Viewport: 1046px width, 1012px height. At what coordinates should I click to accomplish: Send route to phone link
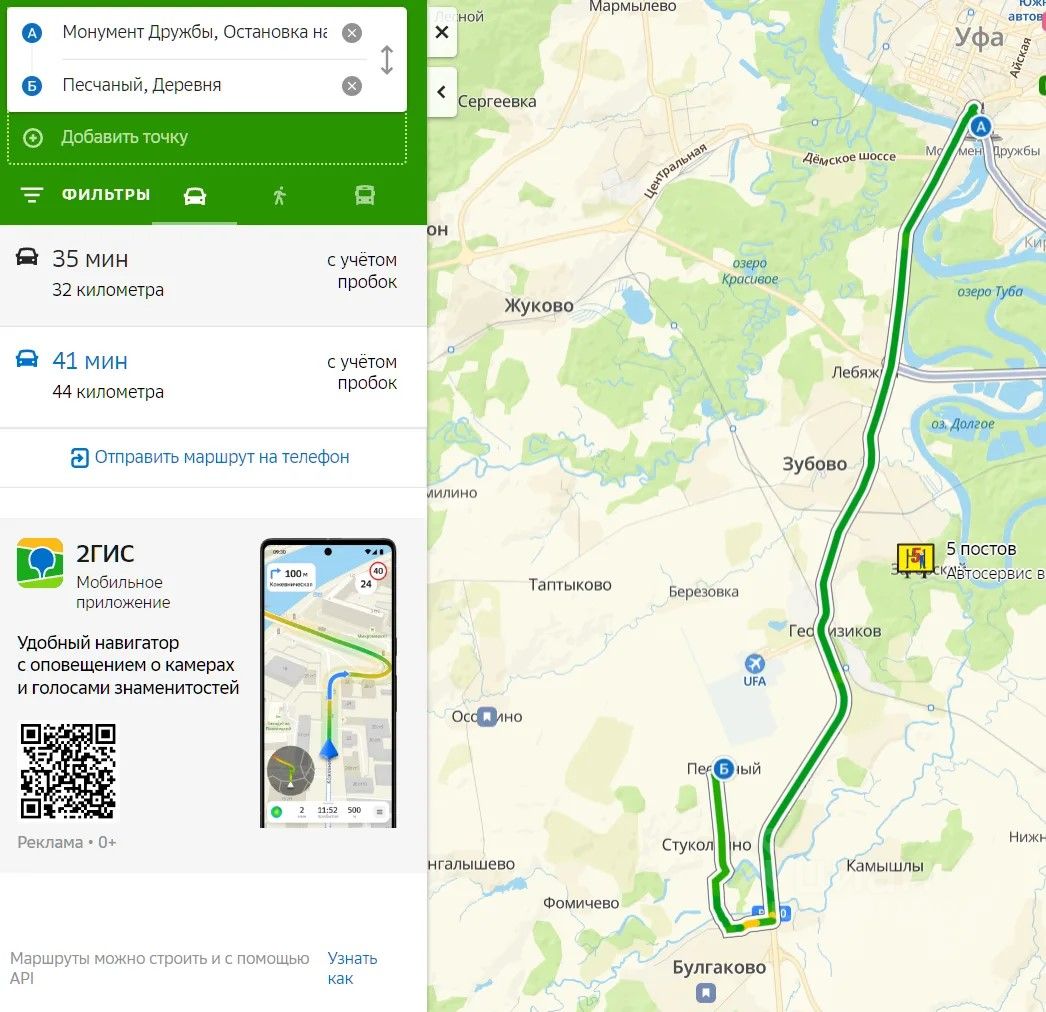210,457
